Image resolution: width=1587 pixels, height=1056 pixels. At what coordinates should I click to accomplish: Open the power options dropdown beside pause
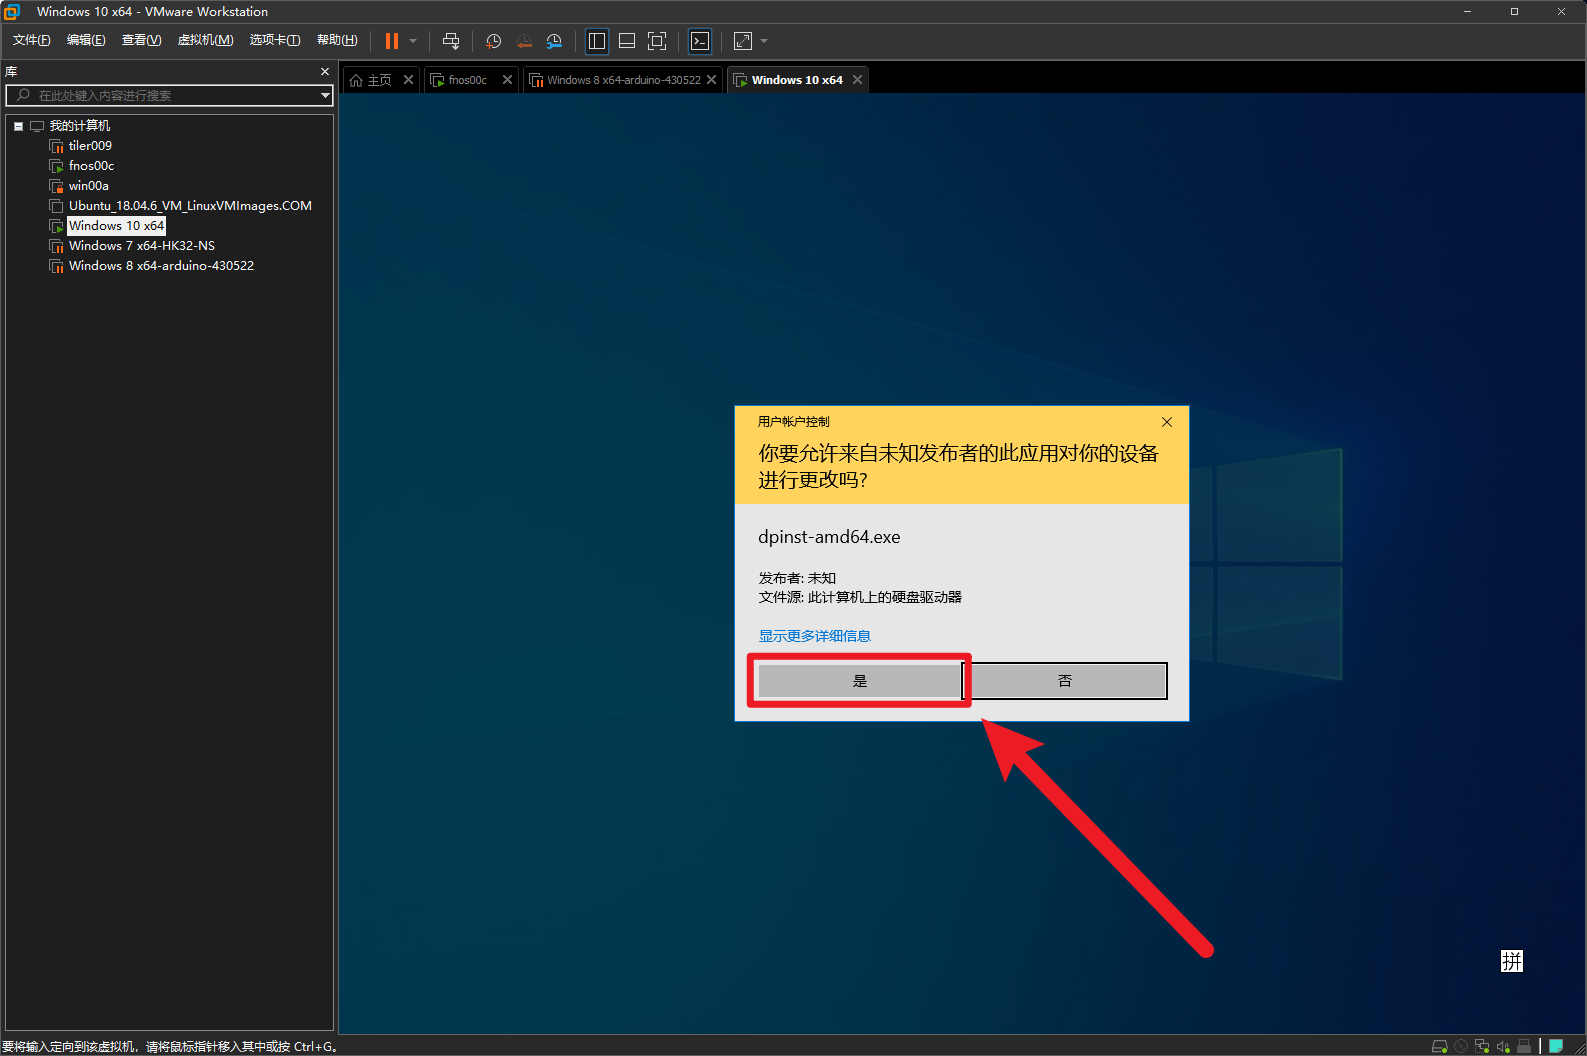click(413, 41)
